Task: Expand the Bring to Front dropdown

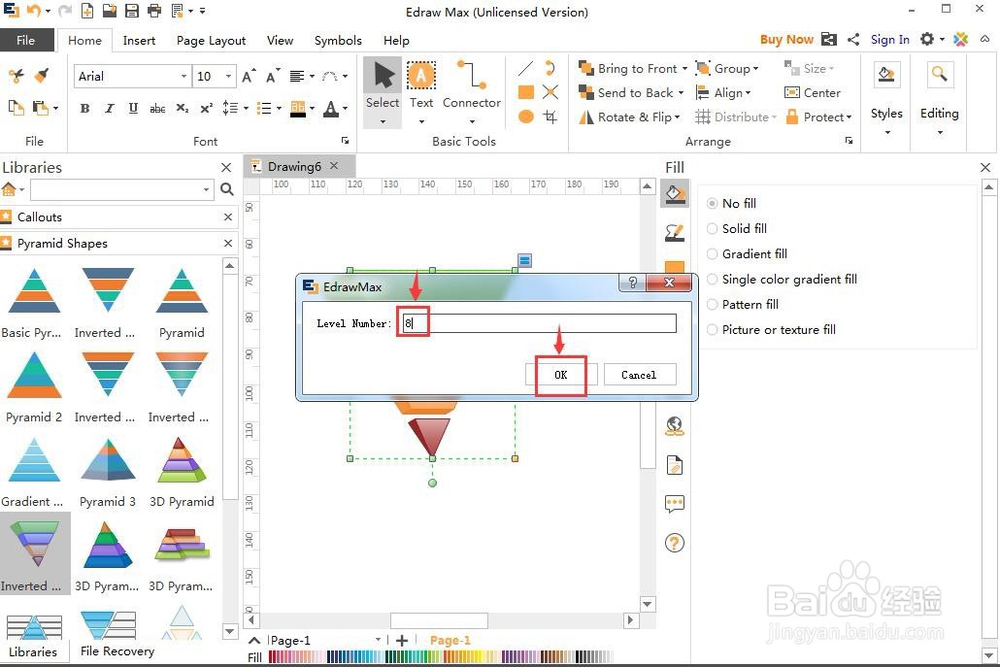Action: 685,68
